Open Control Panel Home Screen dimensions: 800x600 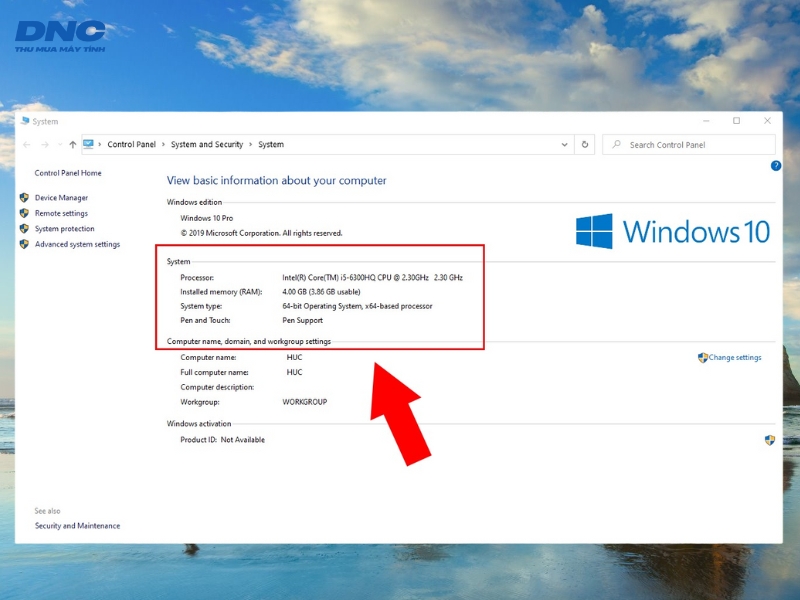click(x=68, y=173)
